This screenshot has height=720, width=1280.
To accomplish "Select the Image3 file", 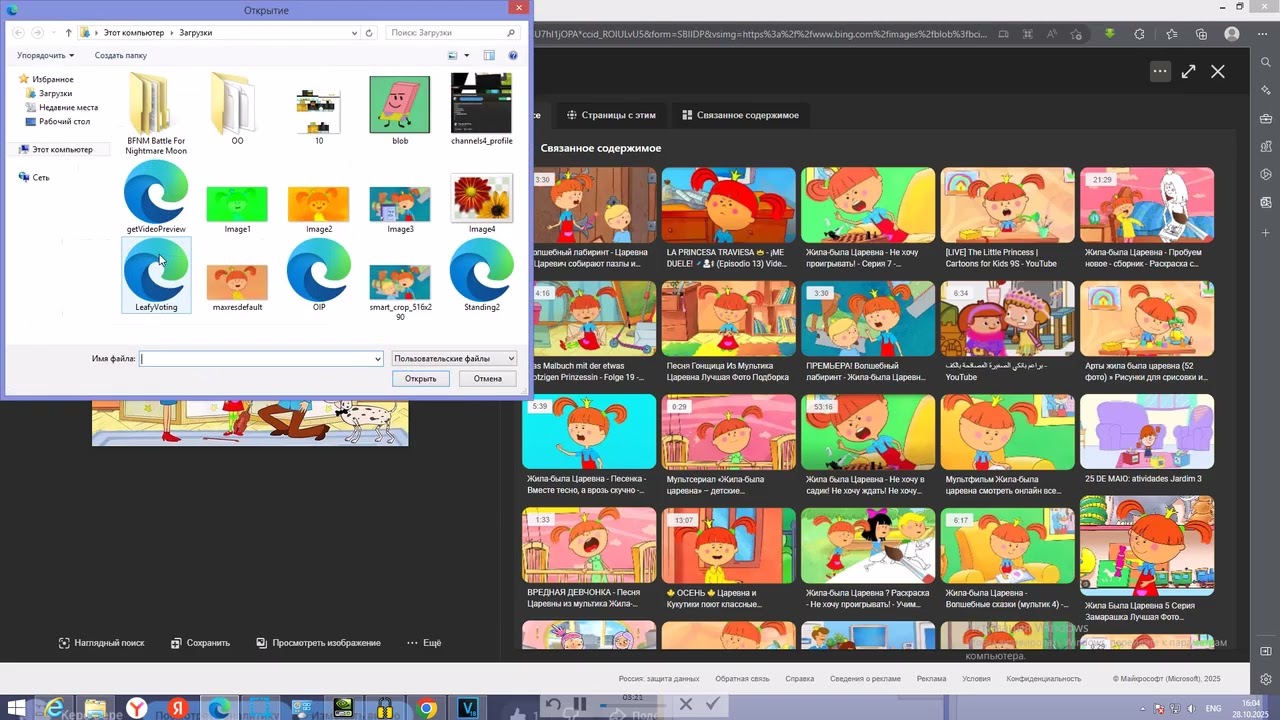I will (400, 209).
